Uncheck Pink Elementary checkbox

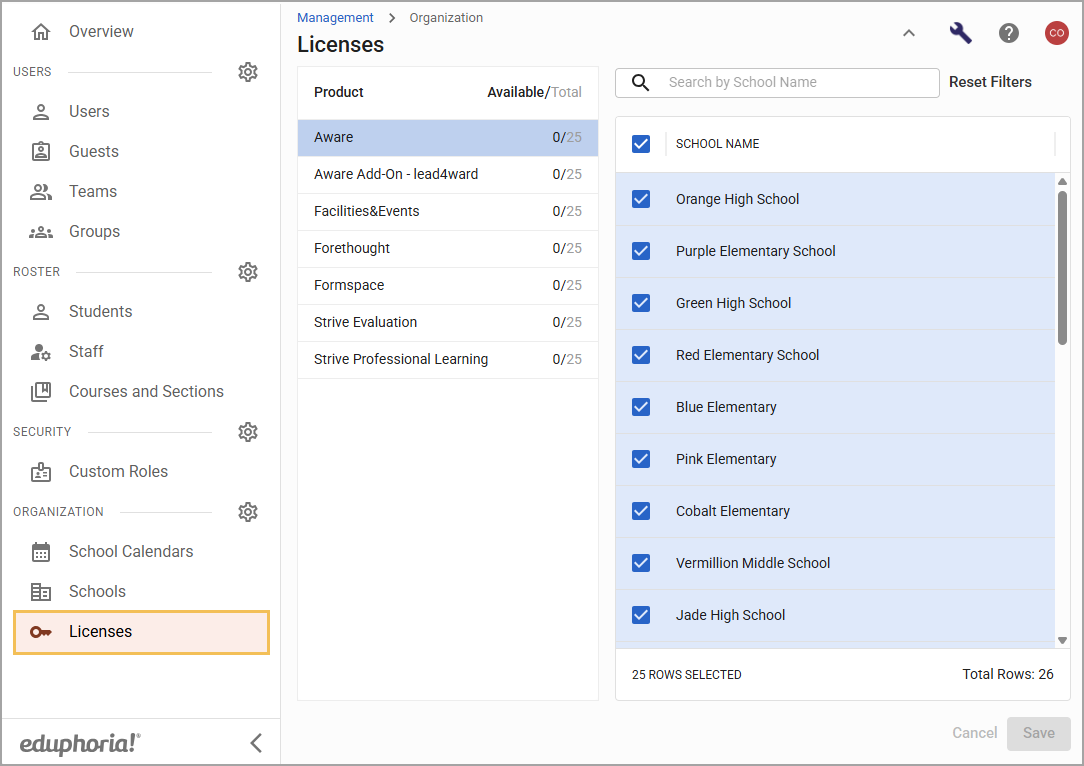coord(641,459)
